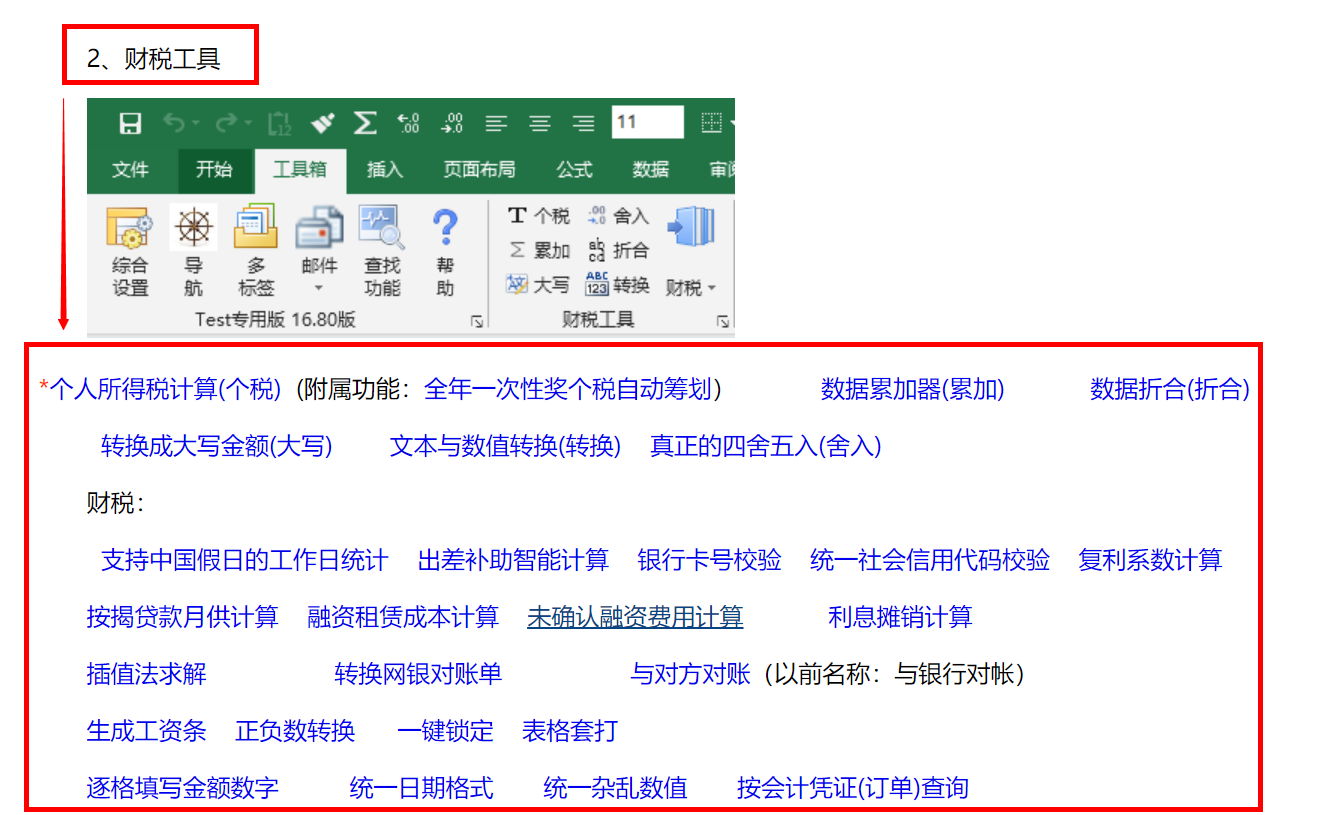The image size is (1317, 815).
Task: Open 个人所得税计算(个税) link
Action: [x=165, y=389]
